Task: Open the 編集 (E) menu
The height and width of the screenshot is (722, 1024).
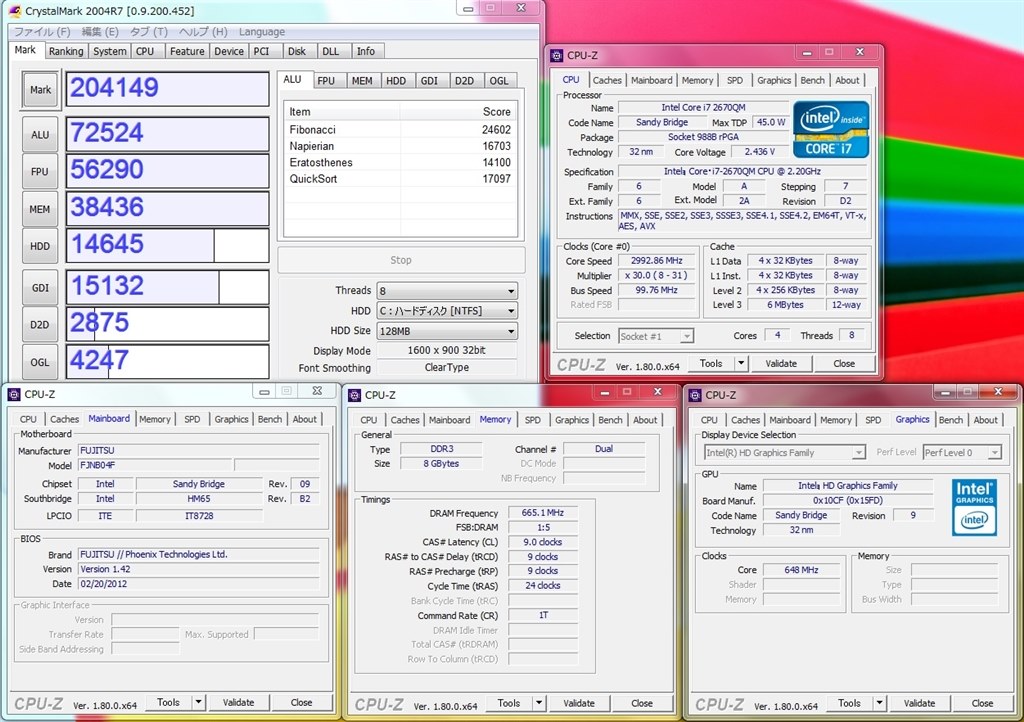Action: click(x=100, y=31)
